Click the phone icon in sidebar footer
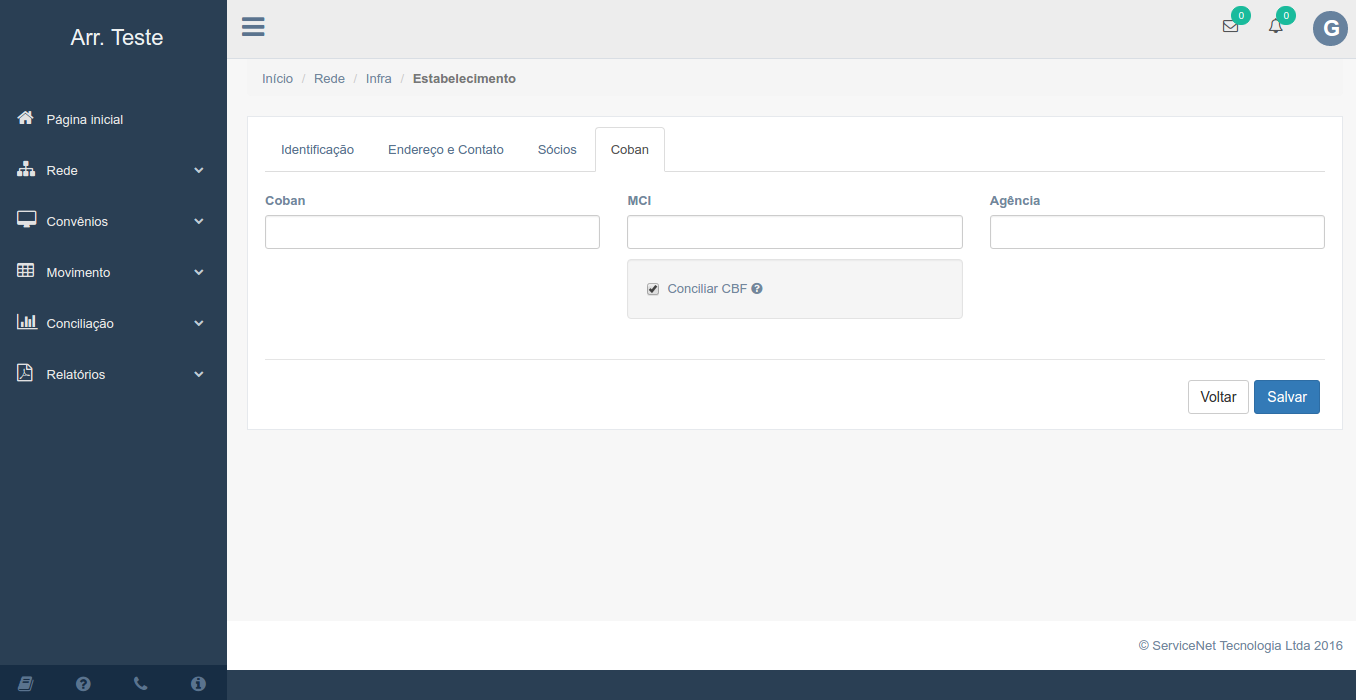The image size is (1356, 700). tap(141, 684)
